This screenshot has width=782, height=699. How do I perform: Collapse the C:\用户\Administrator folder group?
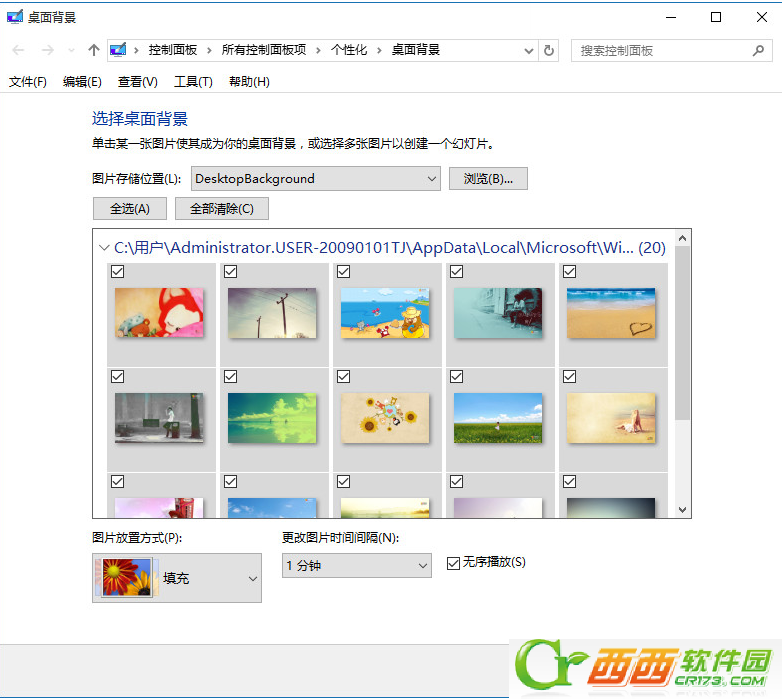[x=104, y=248]
